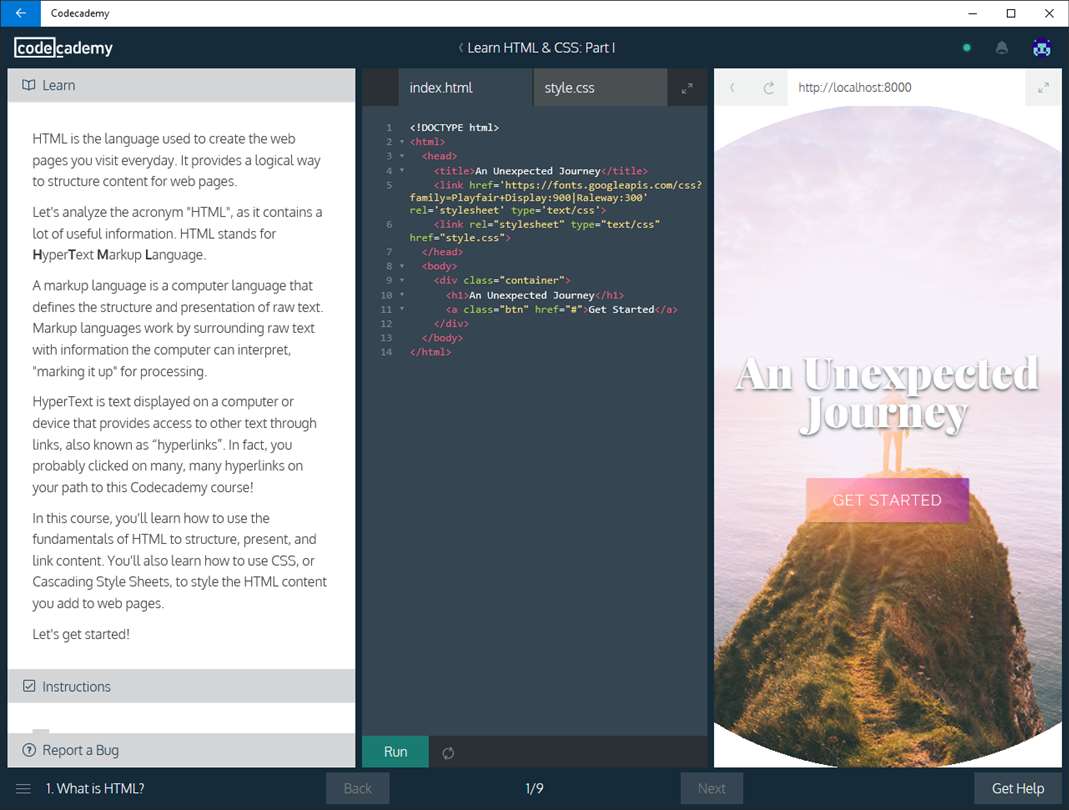Click the green status dot indicator
The image size is (1069, 810).
(x=967, y=48)
